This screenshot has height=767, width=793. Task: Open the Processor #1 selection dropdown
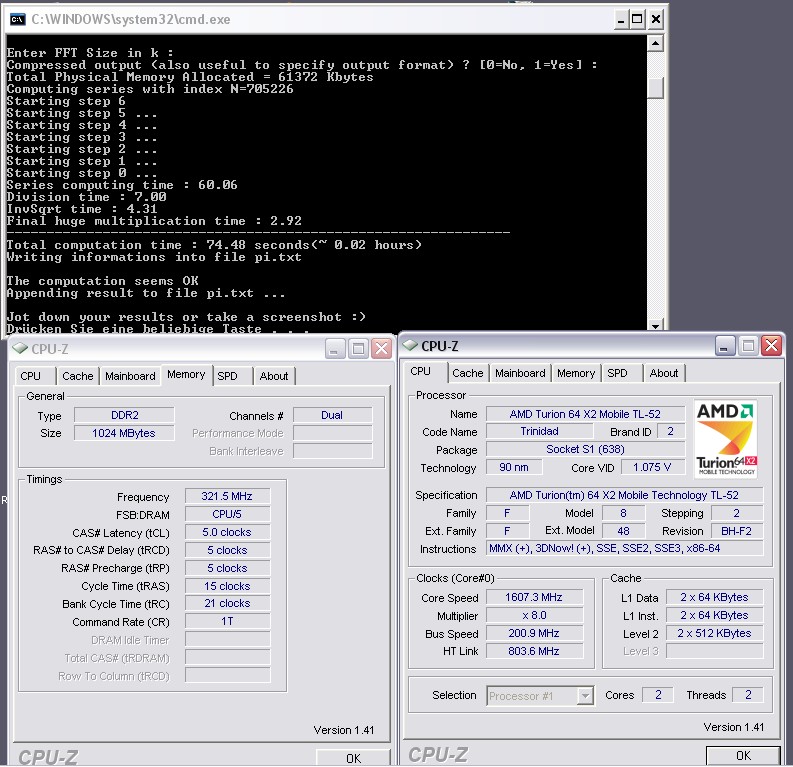point(585,696)
